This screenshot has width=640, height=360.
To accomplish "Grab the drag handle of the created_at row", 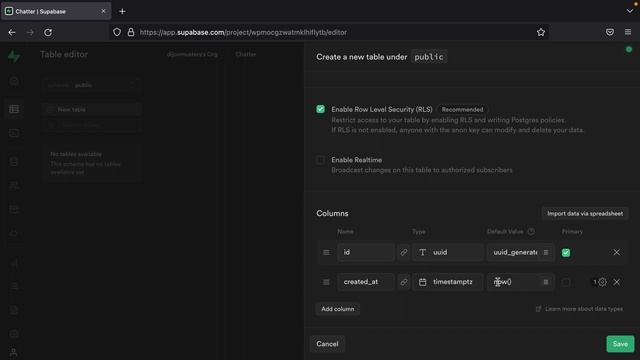I will point(326,282).
